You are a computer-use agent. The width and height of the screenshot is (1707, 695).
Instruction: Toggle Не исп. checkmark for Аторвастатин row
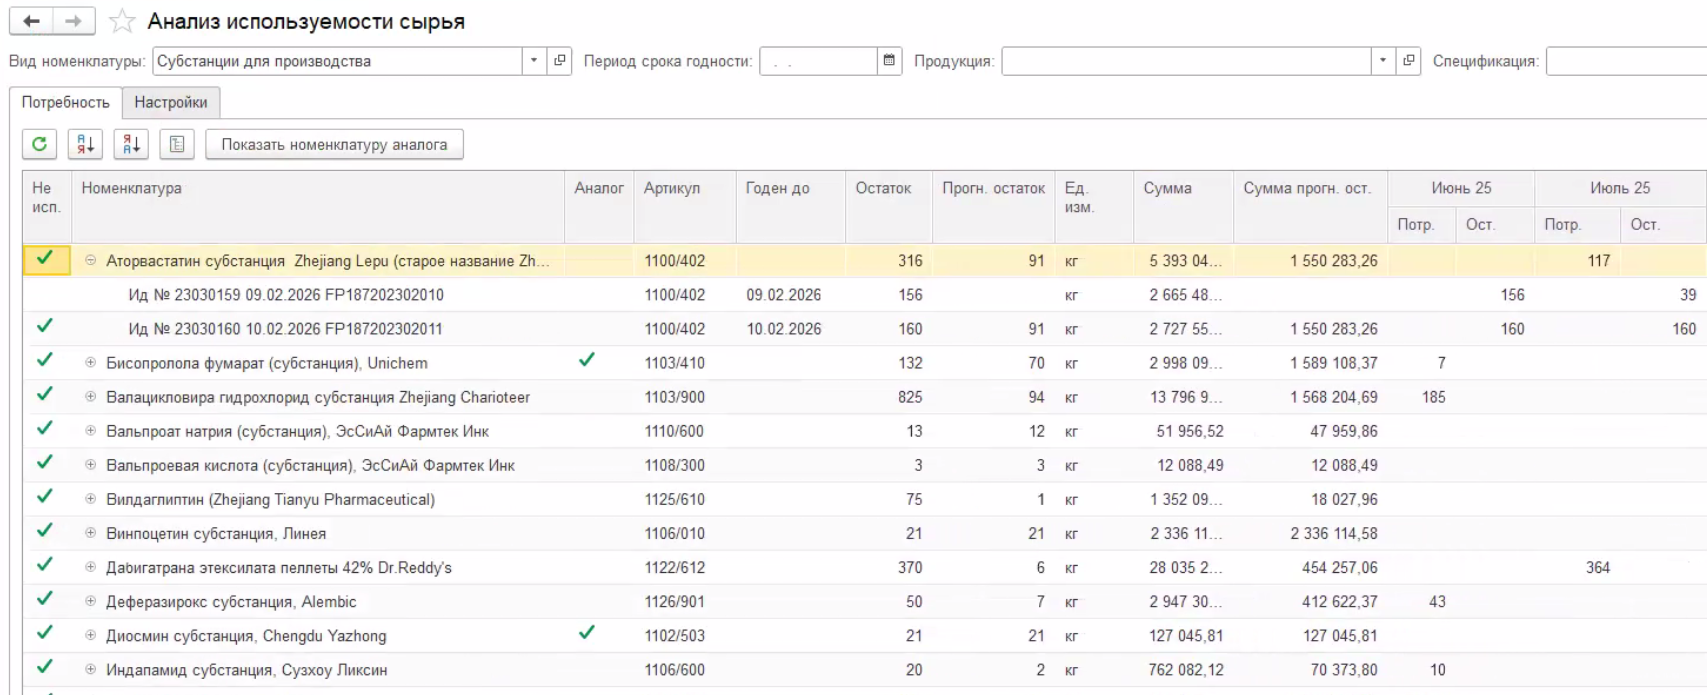click(45, 258)
